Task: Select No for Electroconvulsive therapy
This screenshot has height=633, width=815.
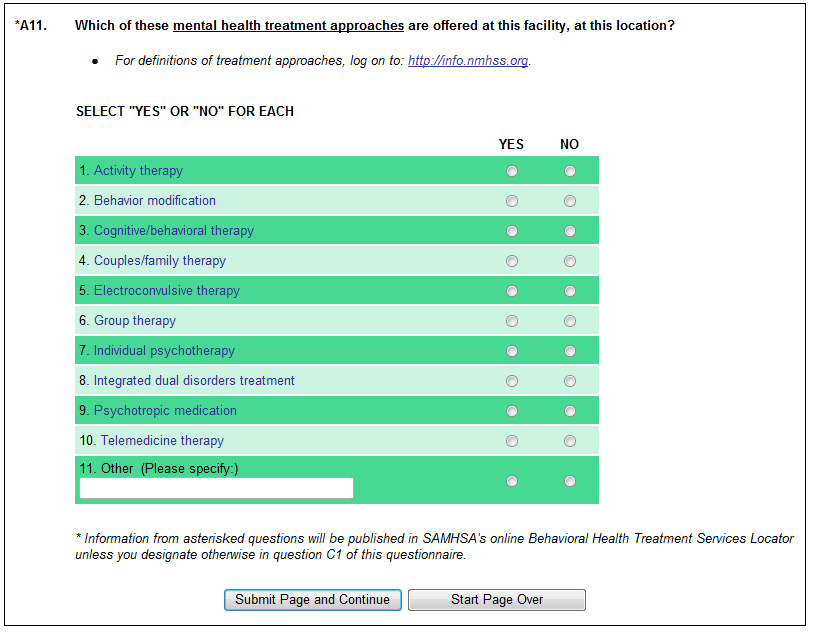Action: pos(570,291)
